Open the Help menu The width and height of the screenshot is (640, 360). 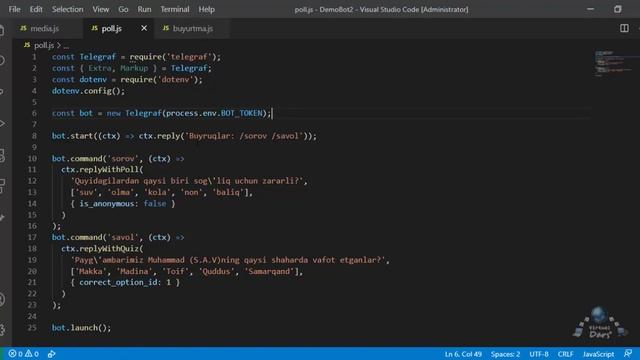point(207,9)
